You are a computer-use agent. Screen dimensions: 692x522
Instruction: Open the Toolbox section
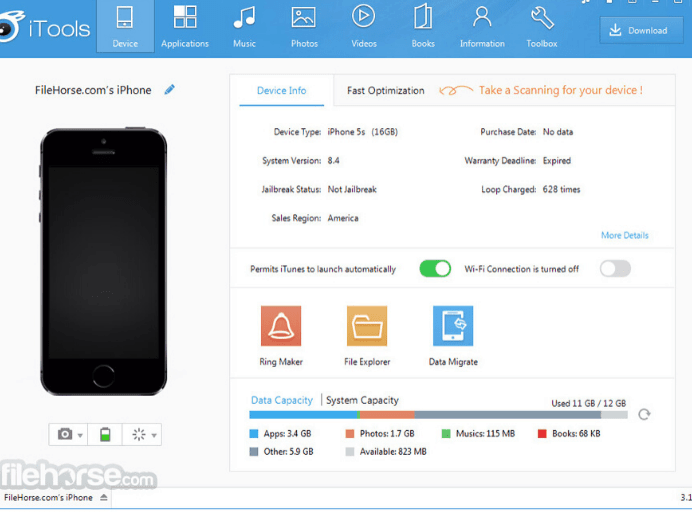(x=542, y=26)
